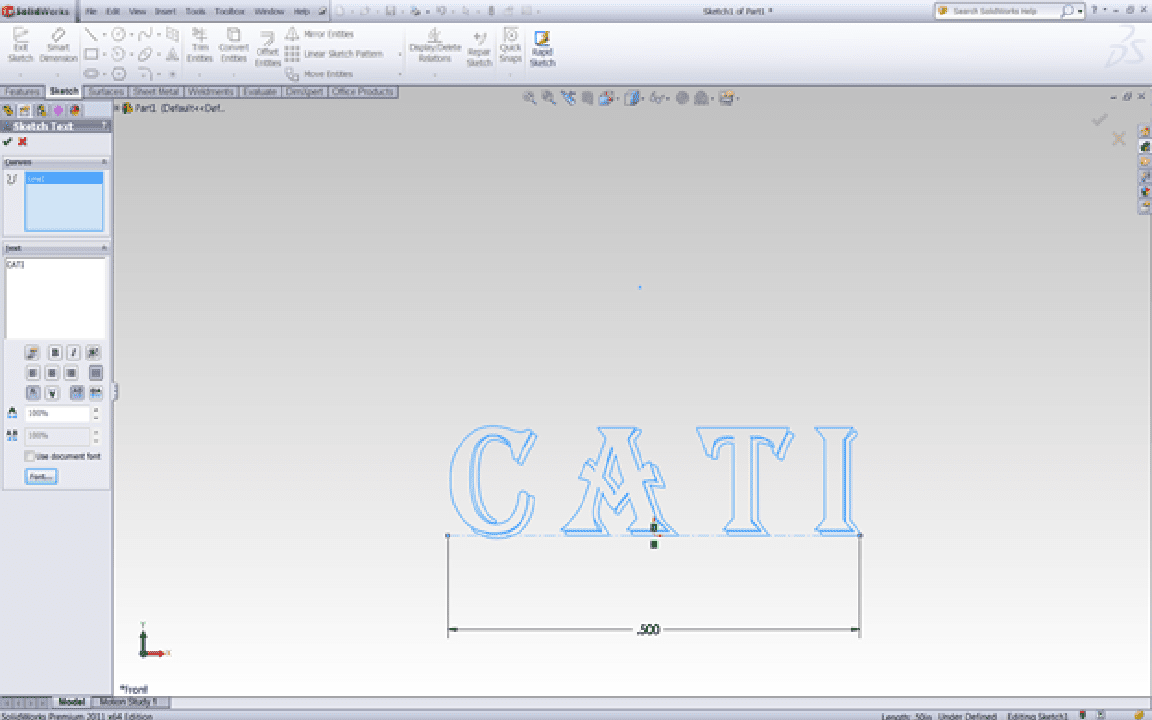This screenshot has height=720, width=1152.
Task: Open the Display/Delete Relations dropdown arrow
Action: pos(434,74)
